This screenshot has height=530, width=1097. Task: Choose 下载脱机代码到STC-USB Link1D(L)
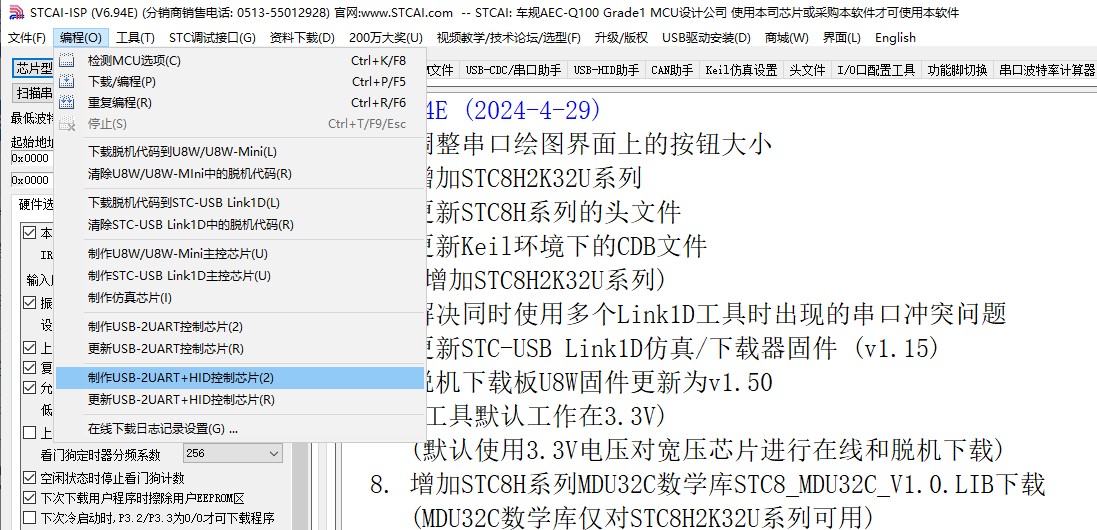pos(240,203)
